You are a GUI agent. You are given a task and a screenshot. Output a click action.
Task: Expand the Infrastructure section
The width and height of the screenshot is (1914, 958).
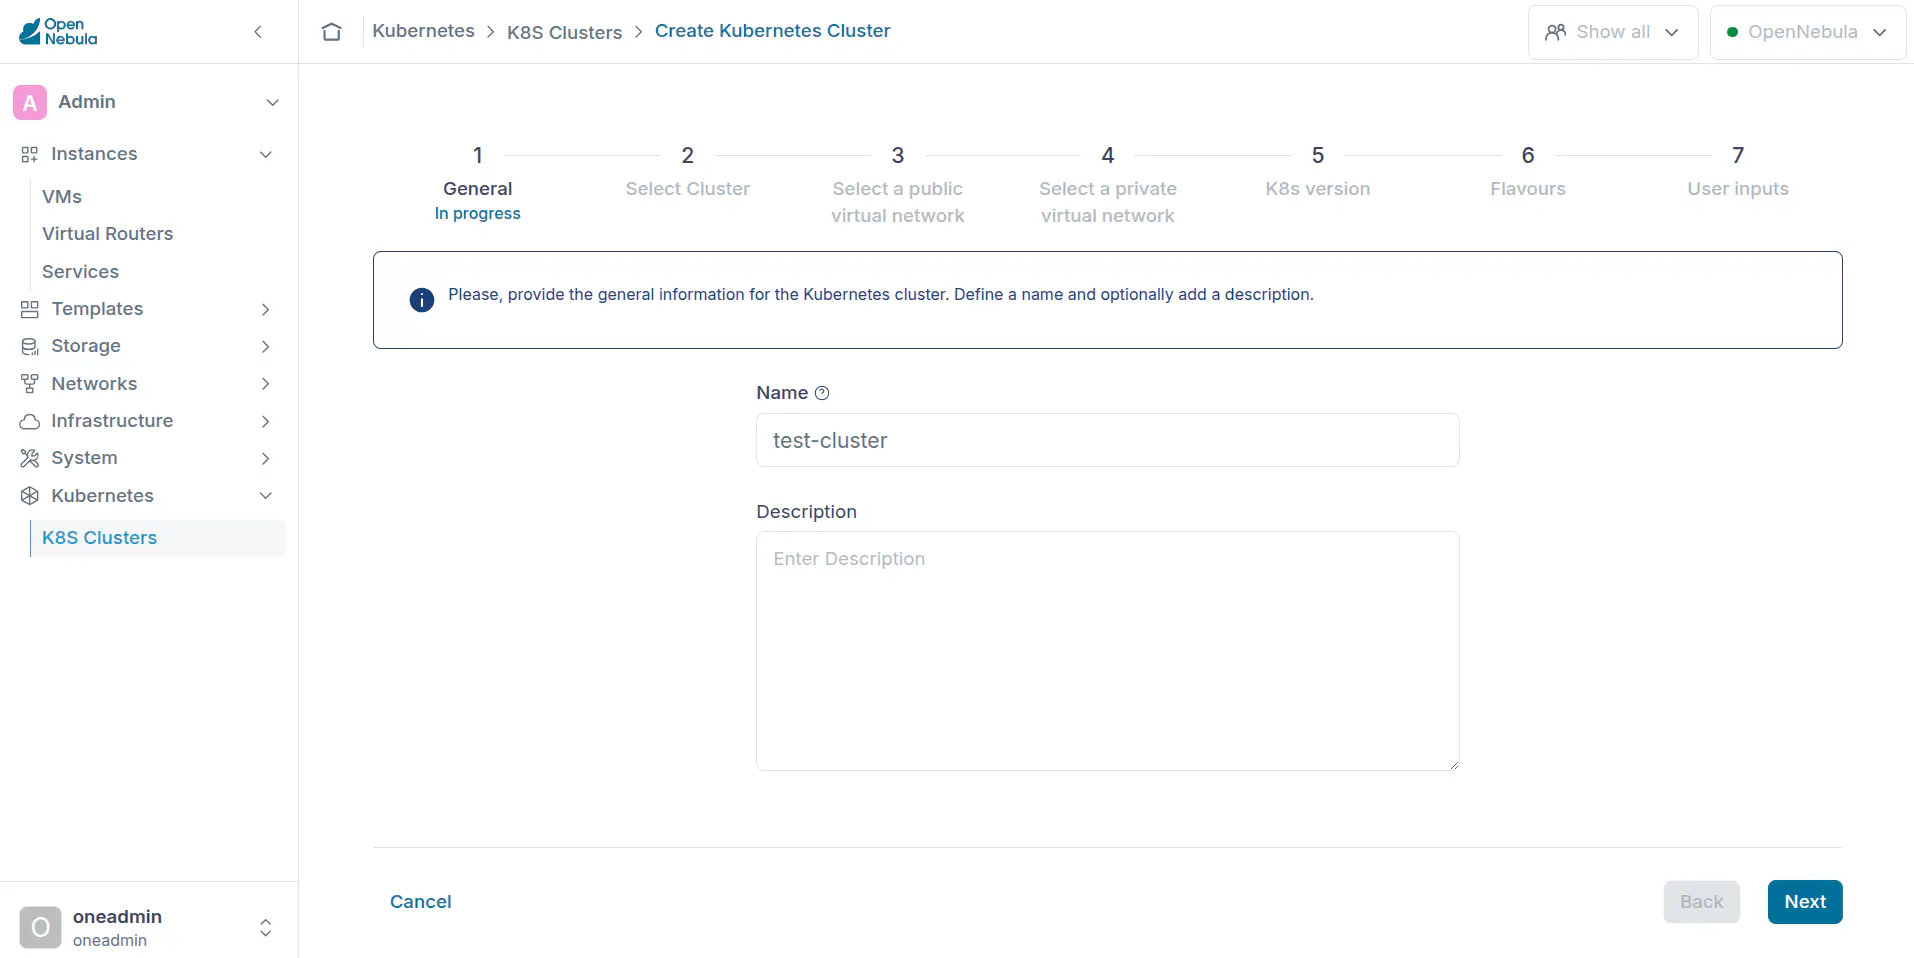pos(266,421)
